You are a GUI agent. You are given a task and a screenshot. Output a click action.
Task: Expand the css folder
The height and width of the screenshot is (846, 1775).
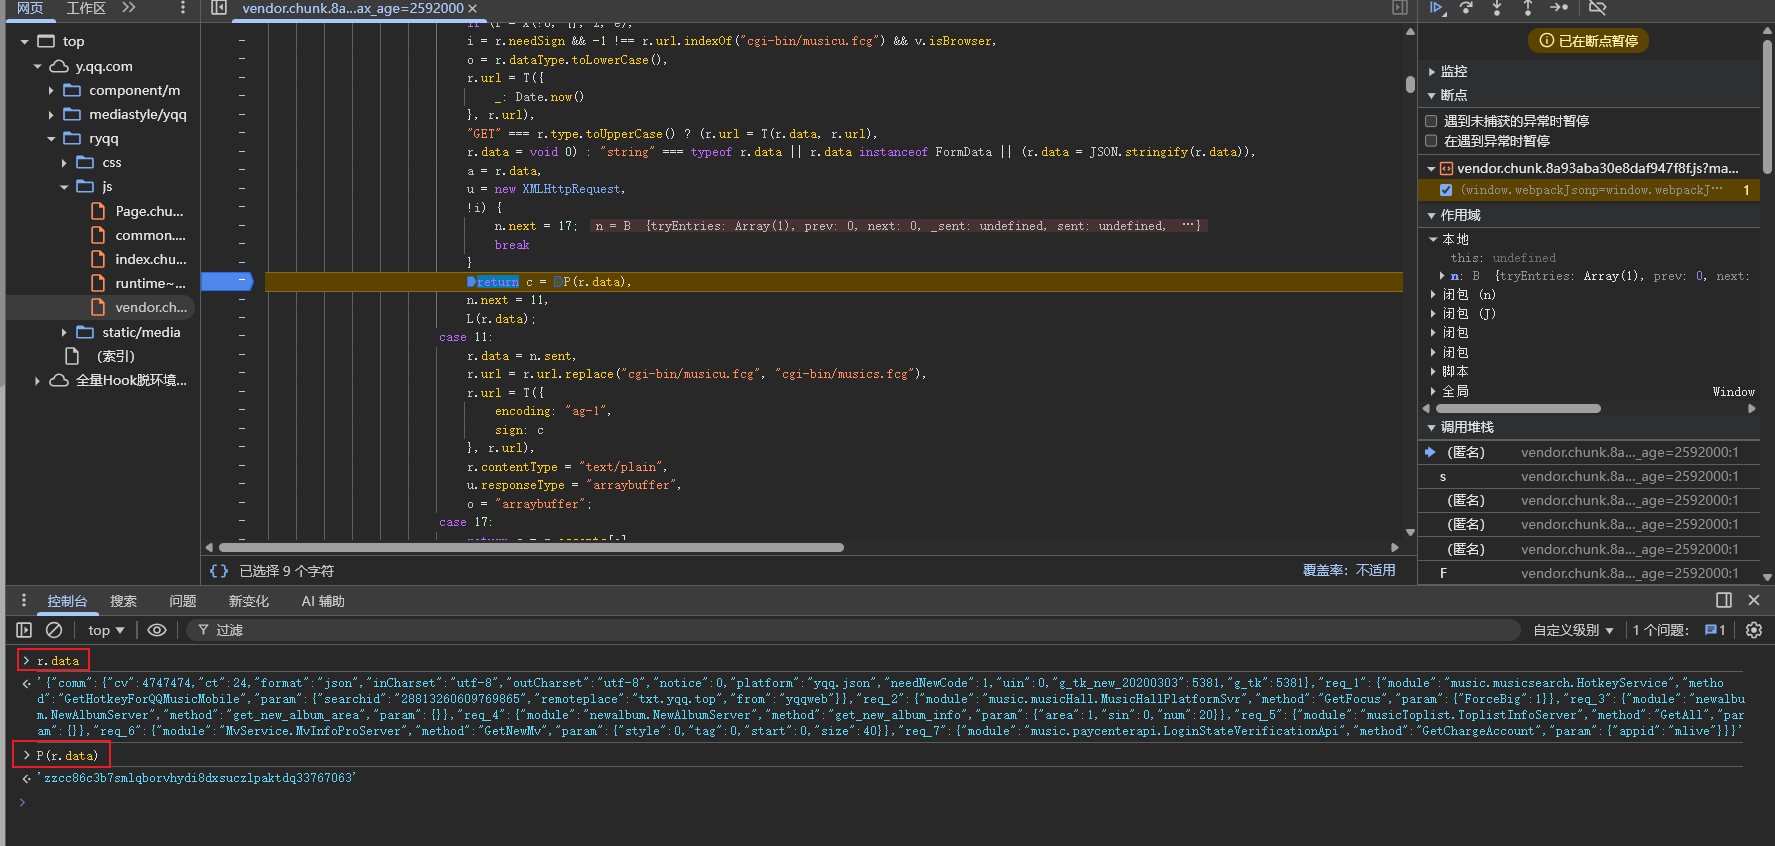pyautogui.click(x=64, y=162)
